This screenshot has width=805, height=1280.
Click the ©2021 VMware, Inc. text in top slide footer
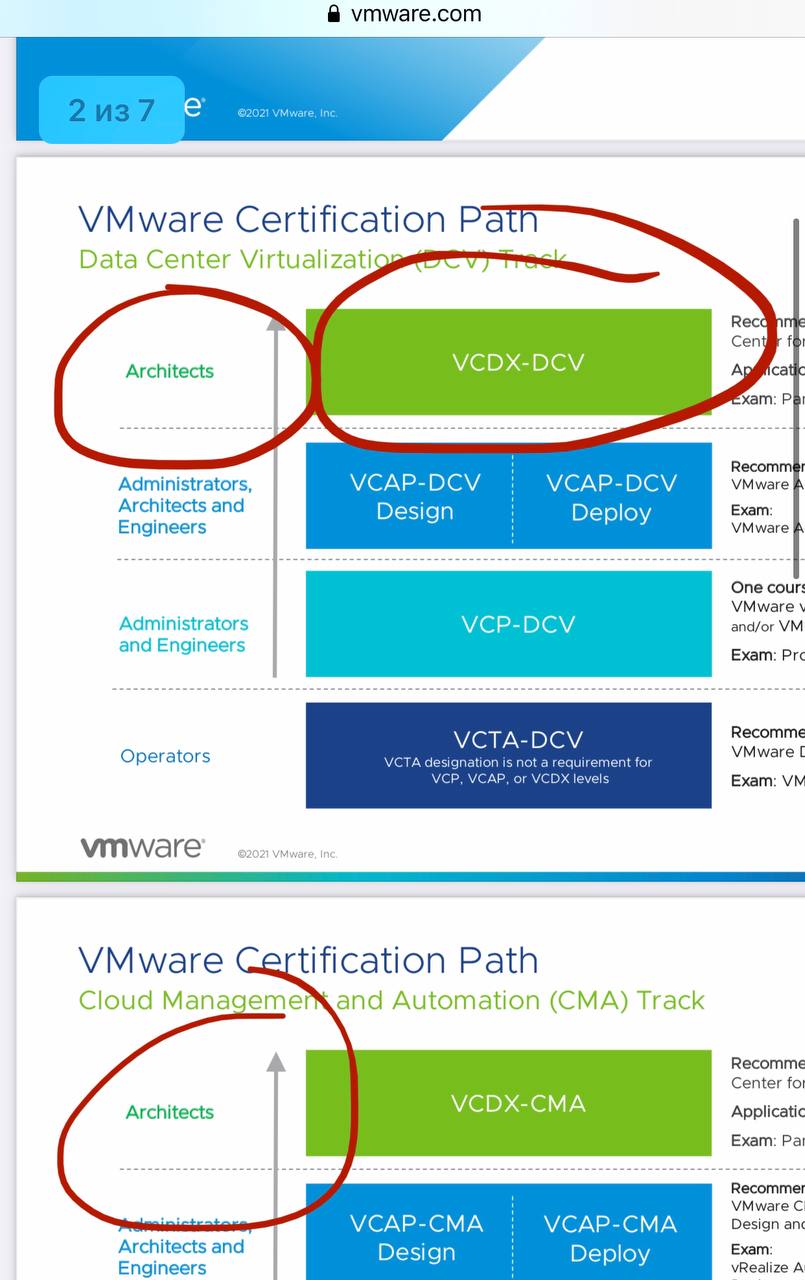click(x=288, y=113)
